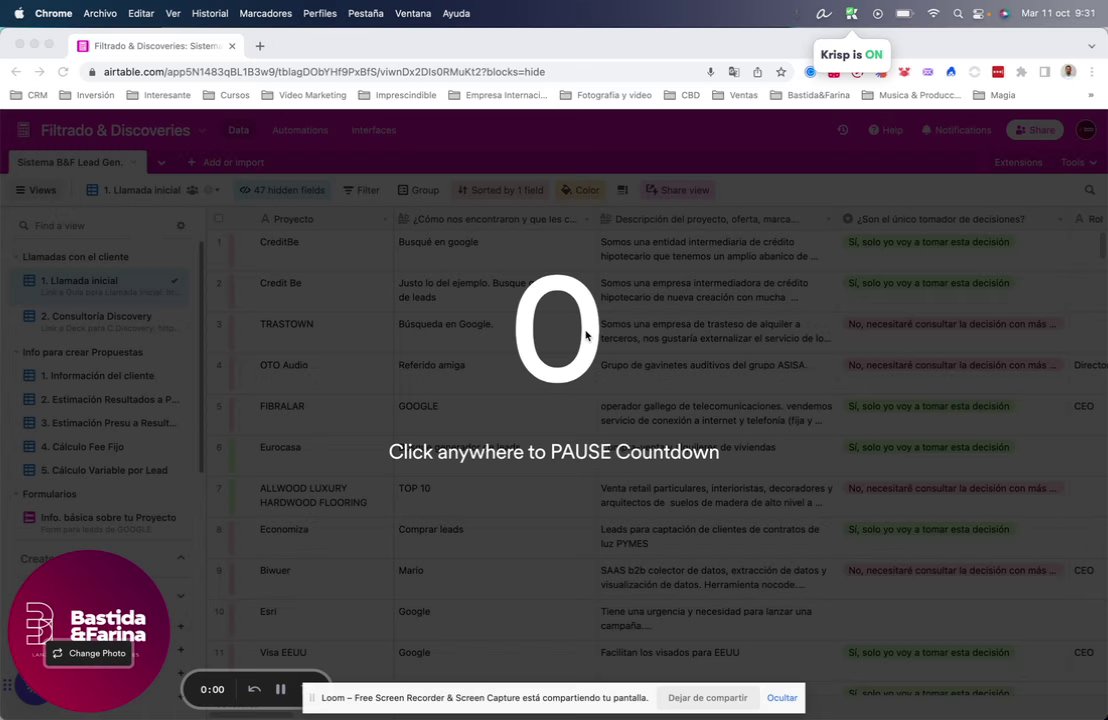Open the Airtable Help menu
The image size is (1108, 720).
point(885,130)
